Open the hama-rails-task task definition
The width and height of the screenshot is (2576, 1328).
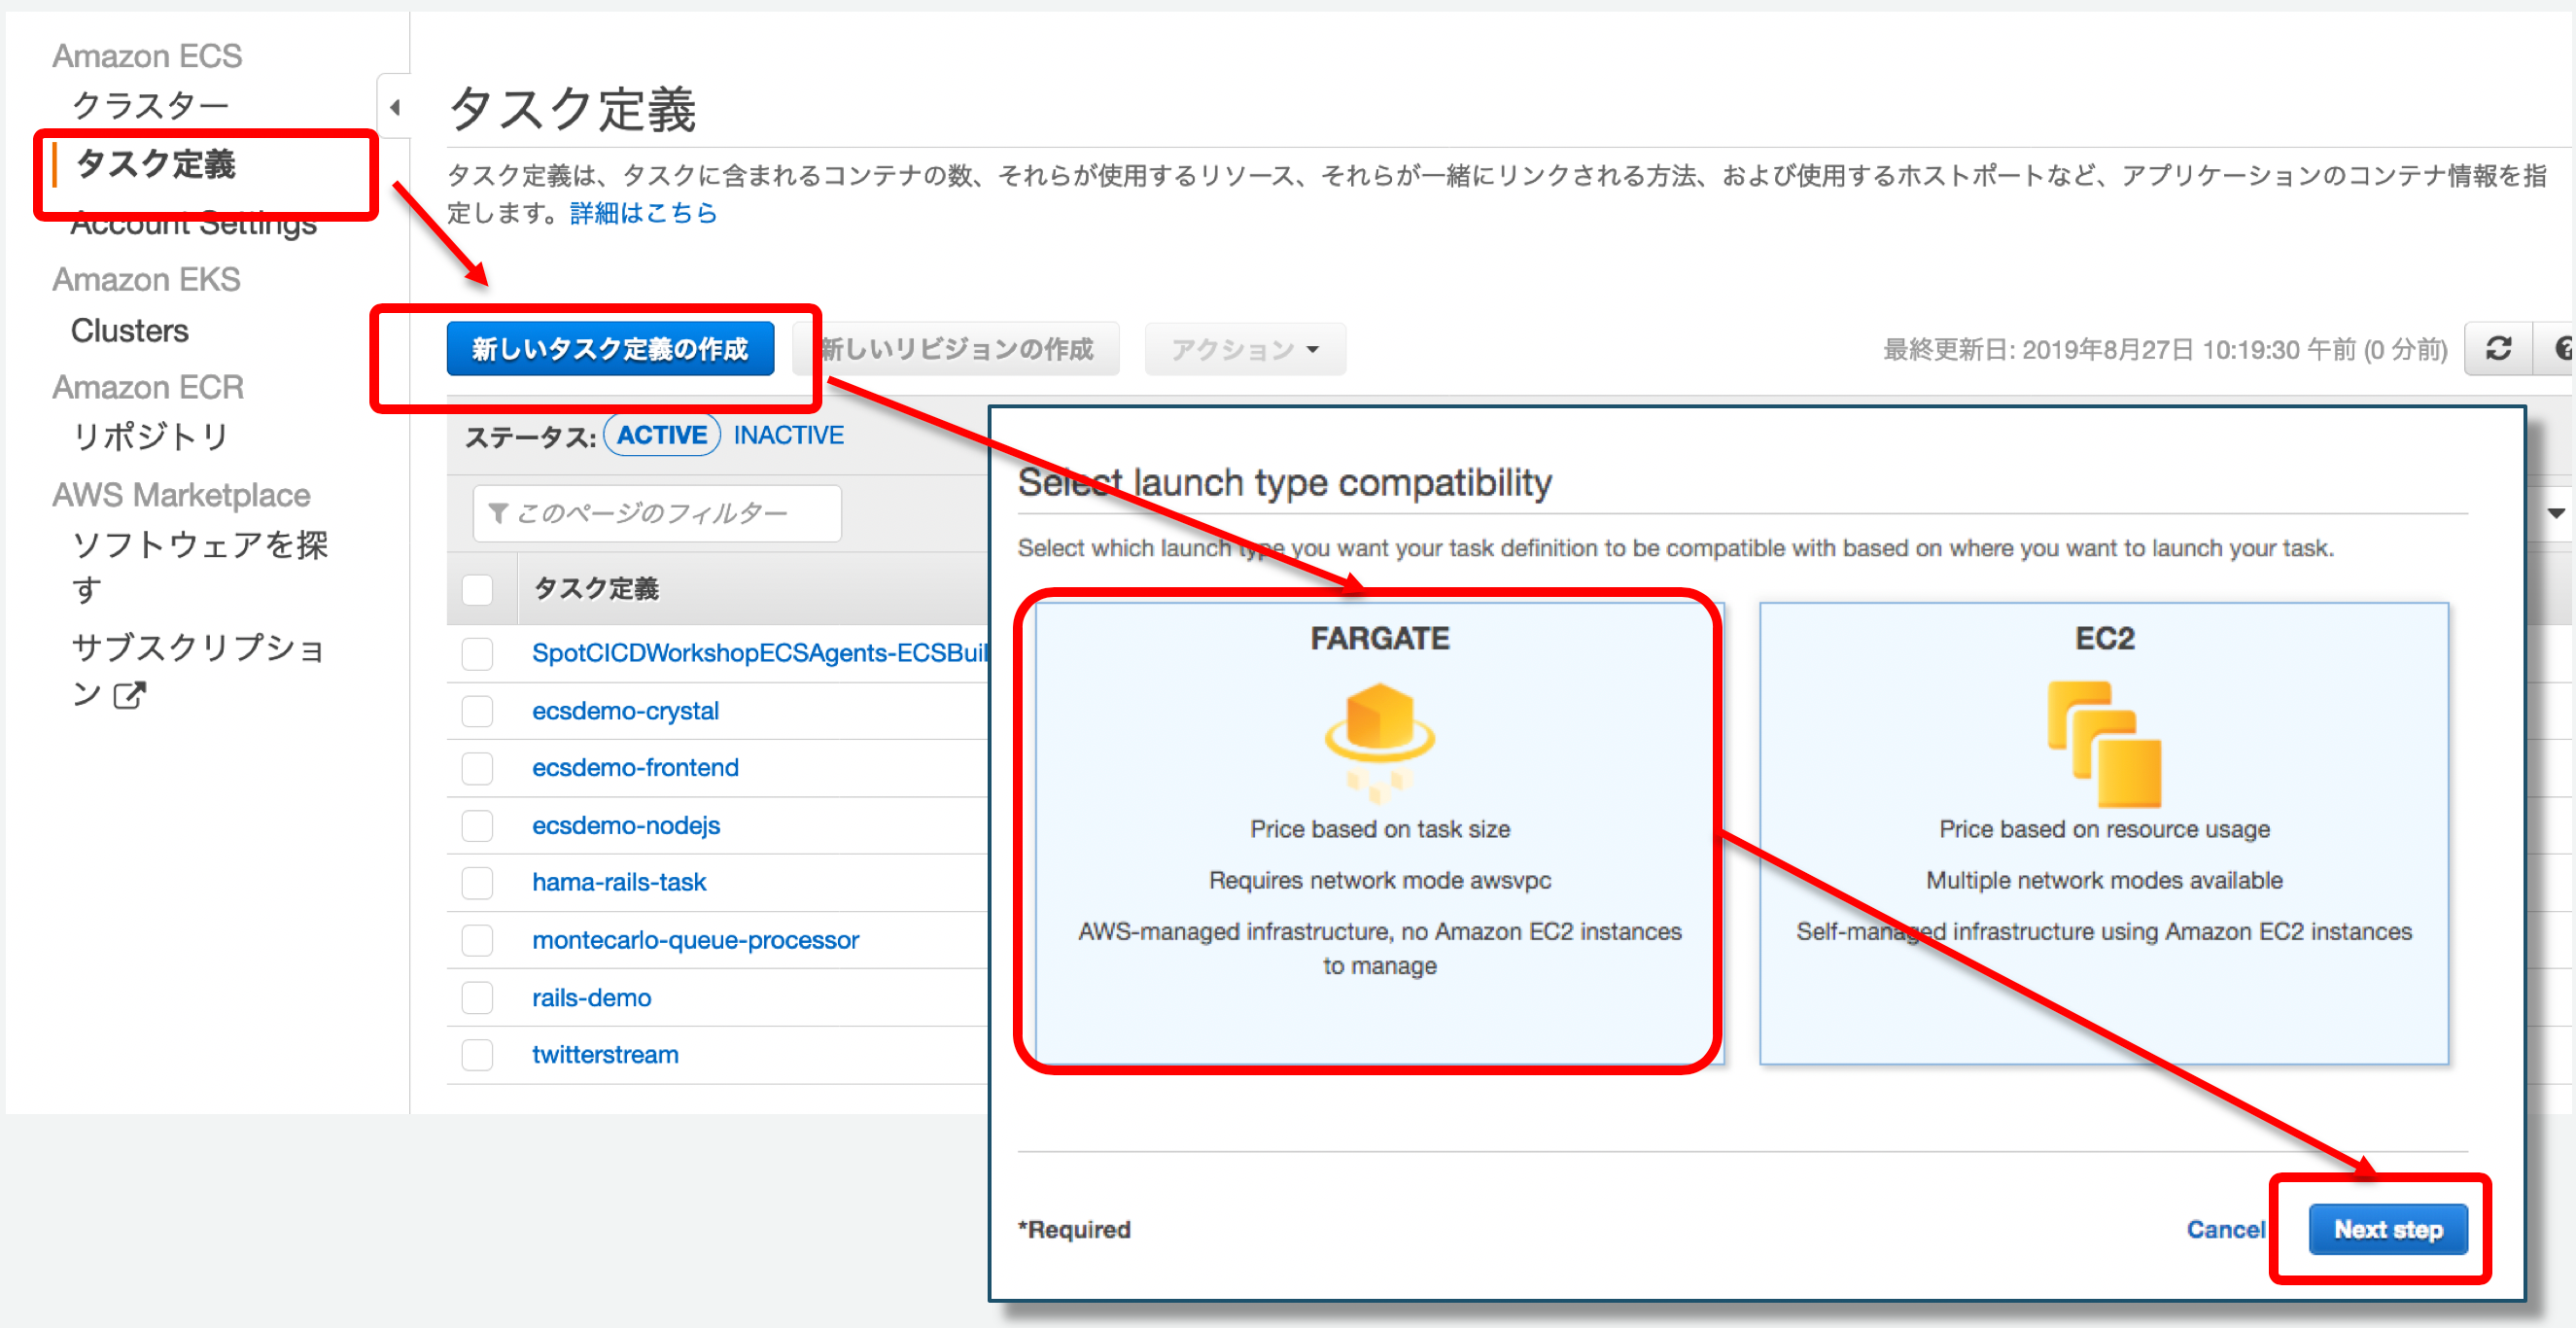point(619,883)
